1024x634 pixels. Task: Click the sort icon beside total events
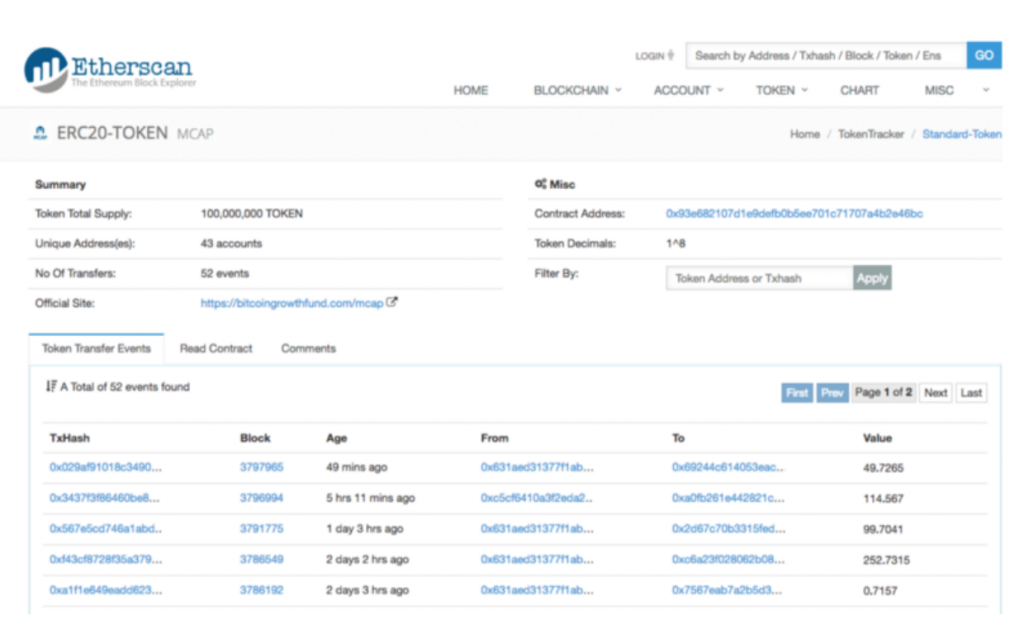click(x=51, y=387)
